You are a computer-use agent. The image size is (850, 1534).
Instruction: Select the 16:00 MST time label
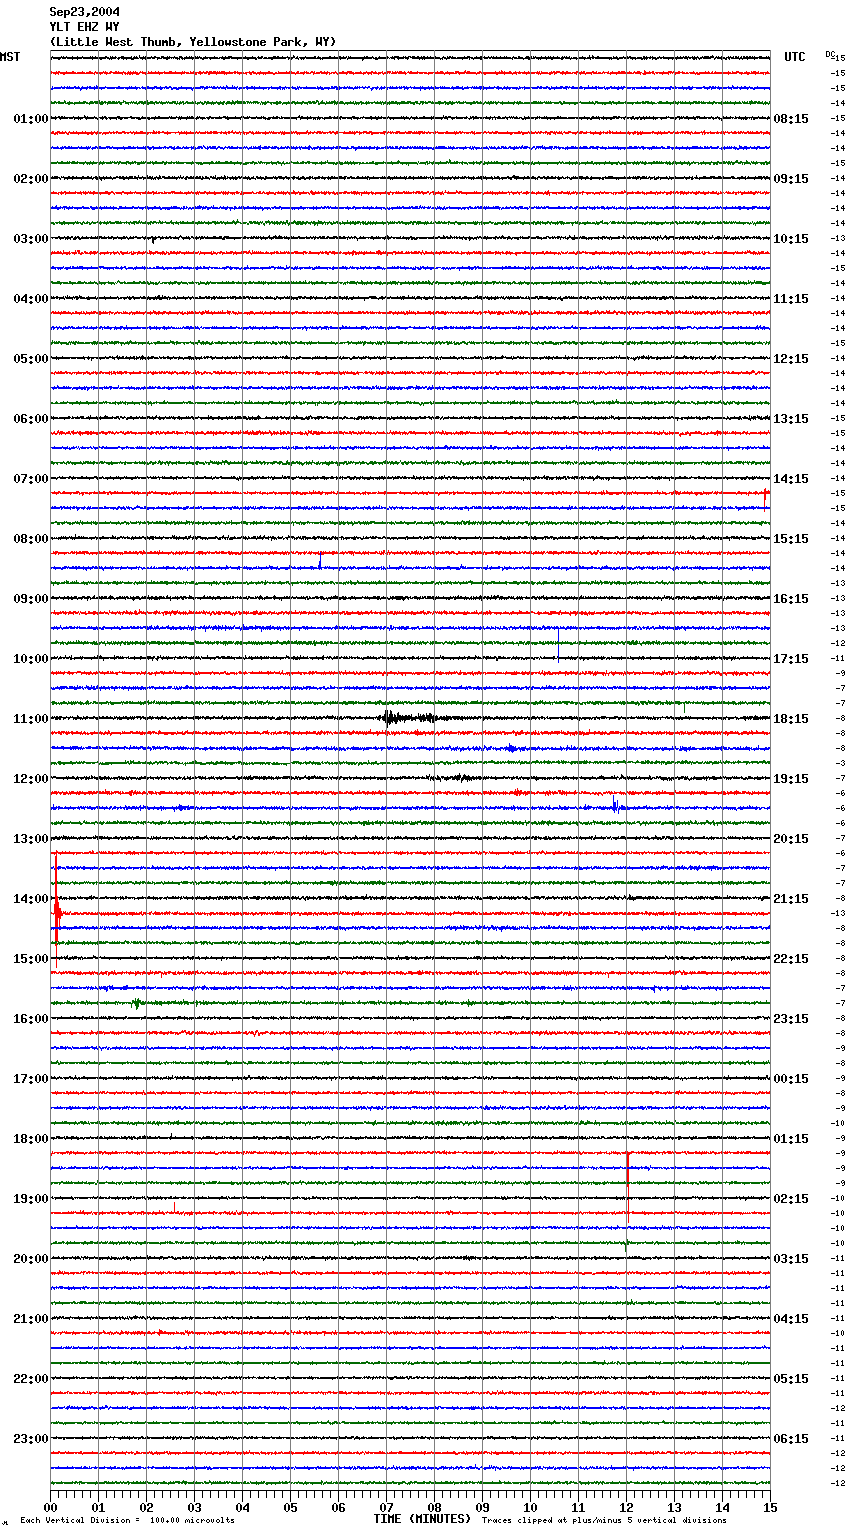pyautogui.click(x=31, y=1019)
